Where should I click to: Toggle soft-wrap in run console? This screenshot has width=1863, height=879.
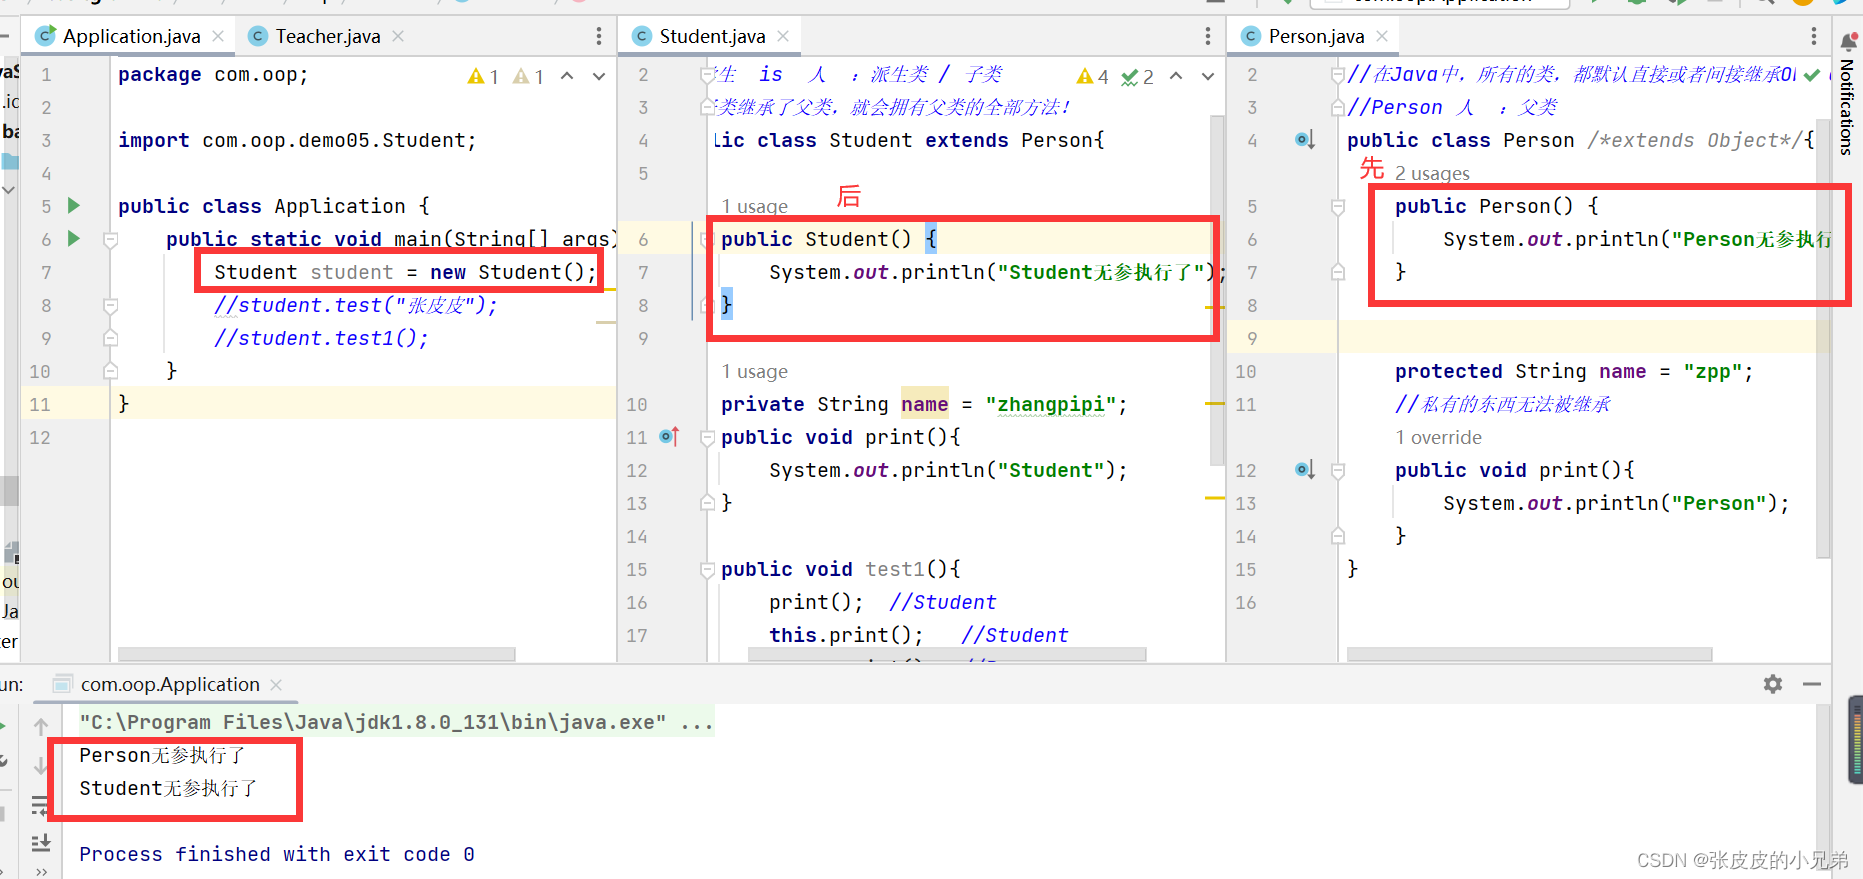(41, 805)
